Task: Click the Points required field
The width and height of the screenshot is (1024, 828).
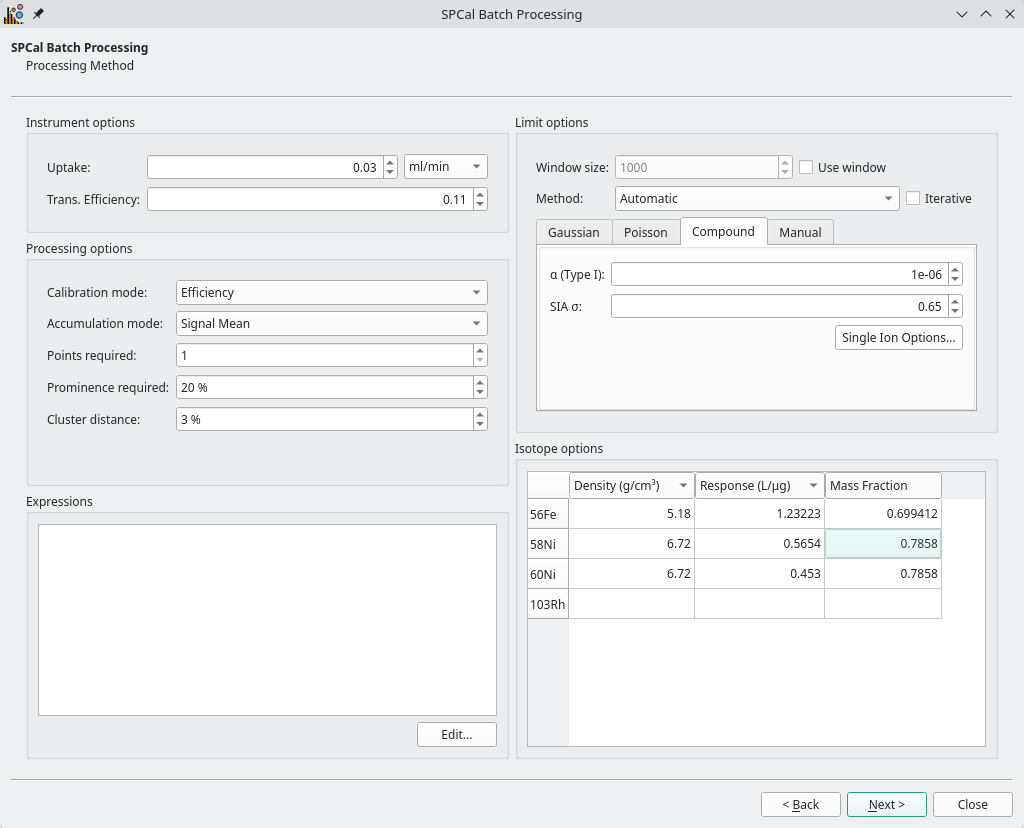Action: coord(325,355)
